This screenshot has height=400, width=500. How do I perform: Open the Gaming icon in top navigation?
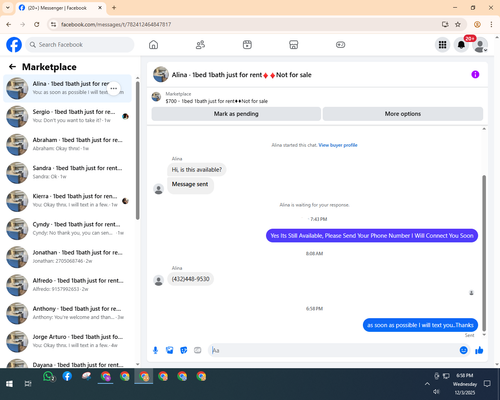coord(340,45)
